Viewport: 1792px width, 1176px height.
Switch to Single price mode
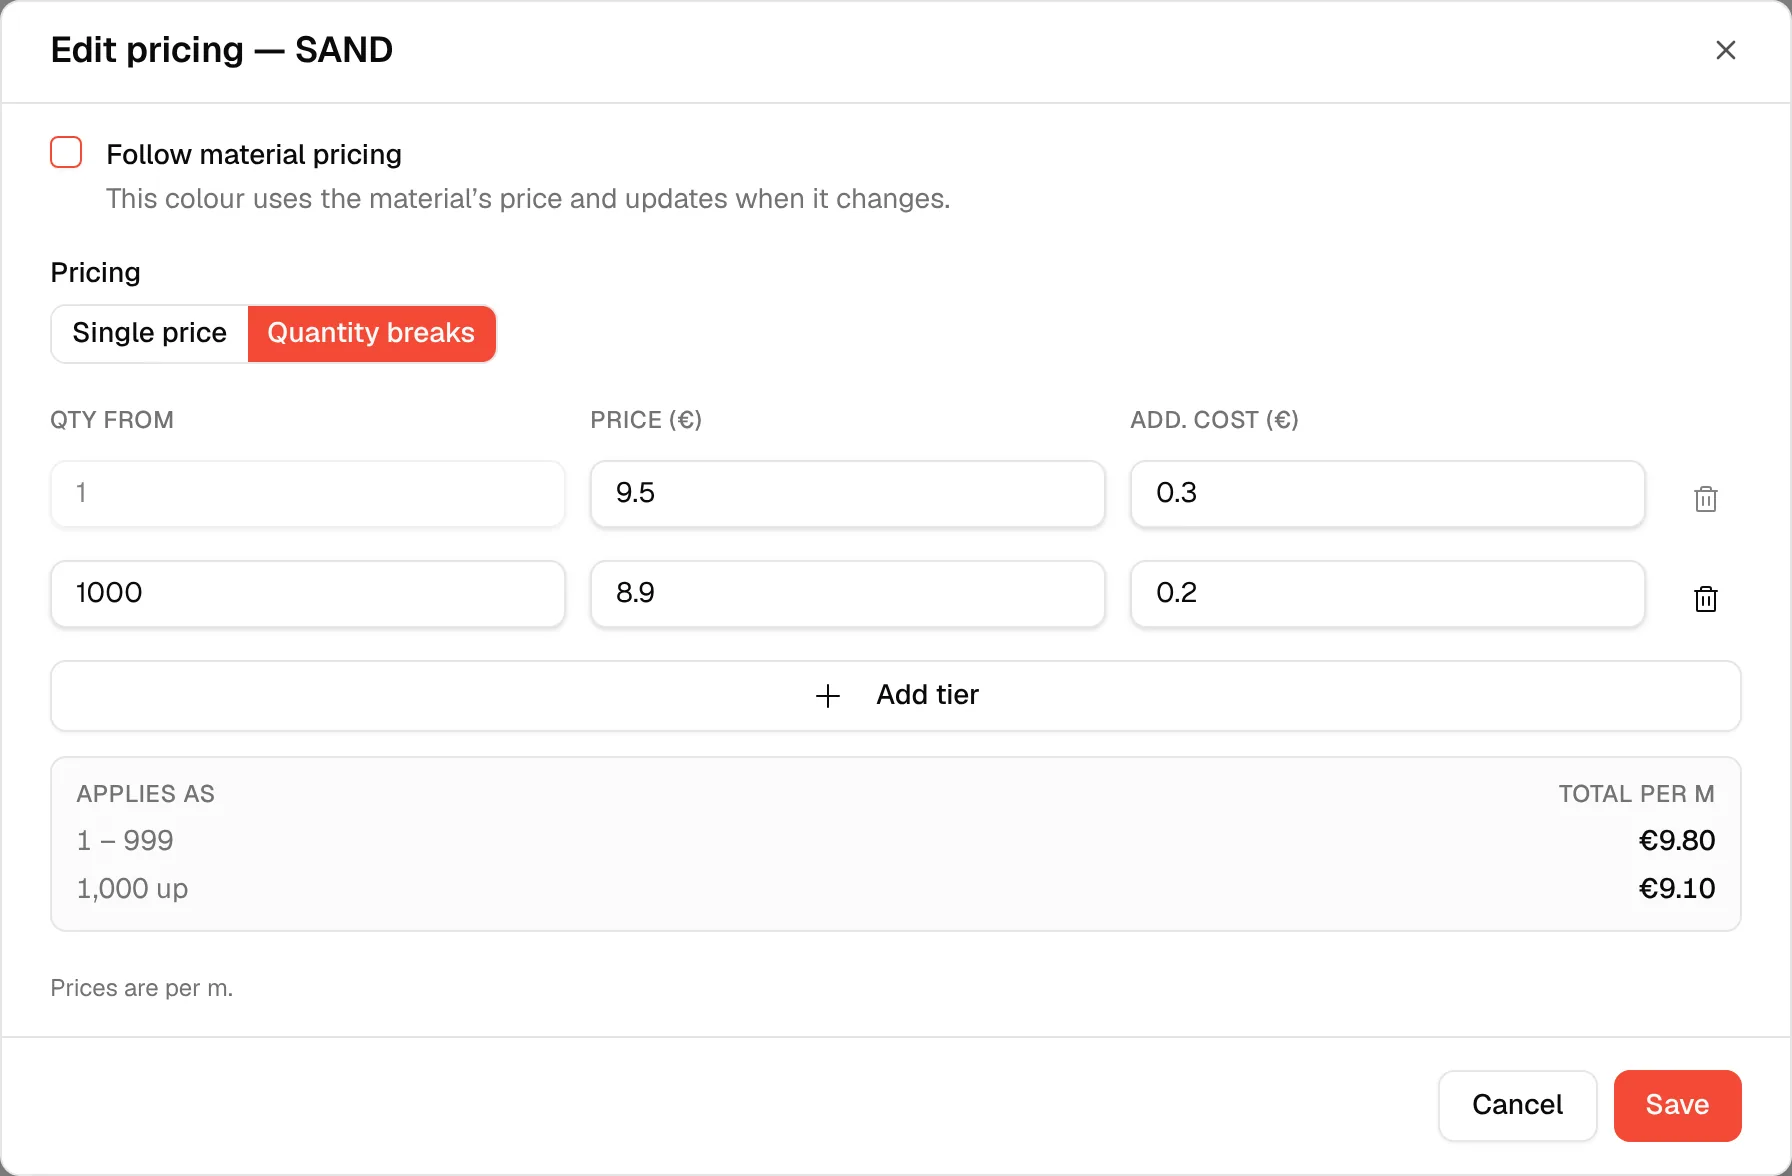150,333
